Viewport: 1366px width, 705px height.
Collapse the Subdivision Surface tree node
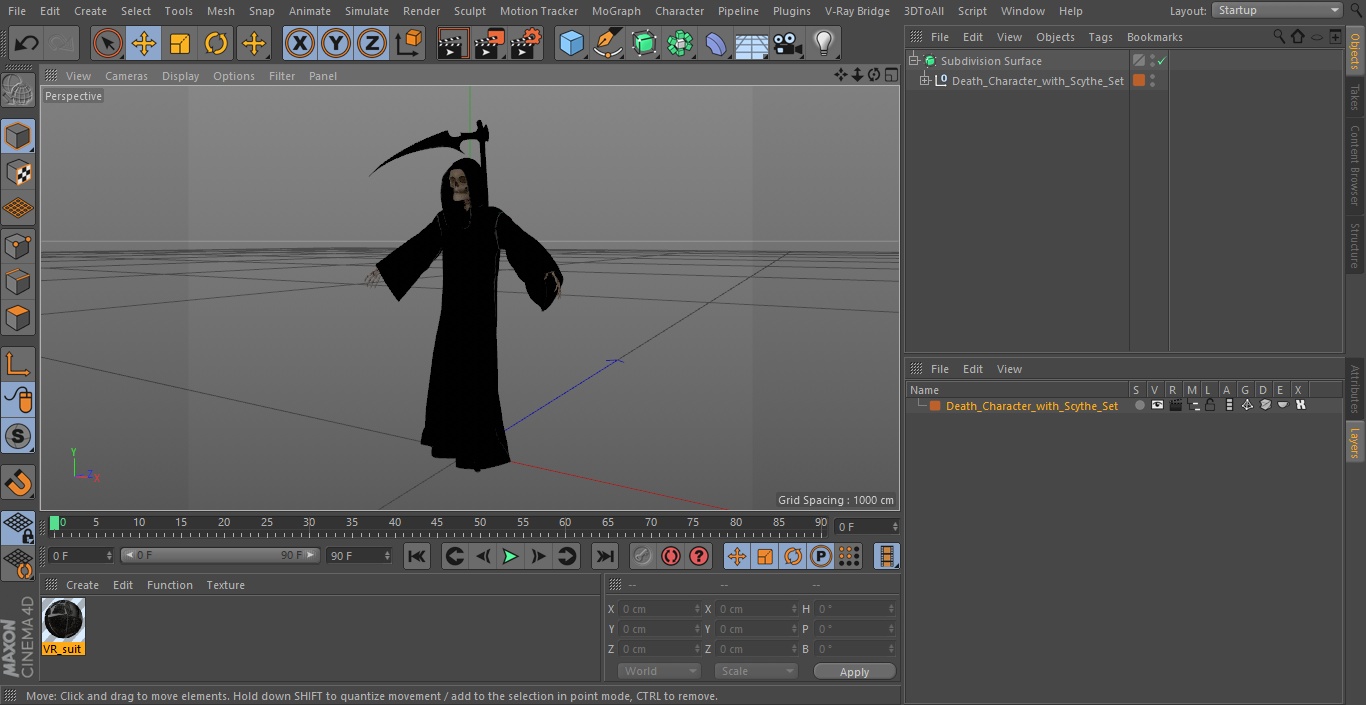click(x=913, y=61)
